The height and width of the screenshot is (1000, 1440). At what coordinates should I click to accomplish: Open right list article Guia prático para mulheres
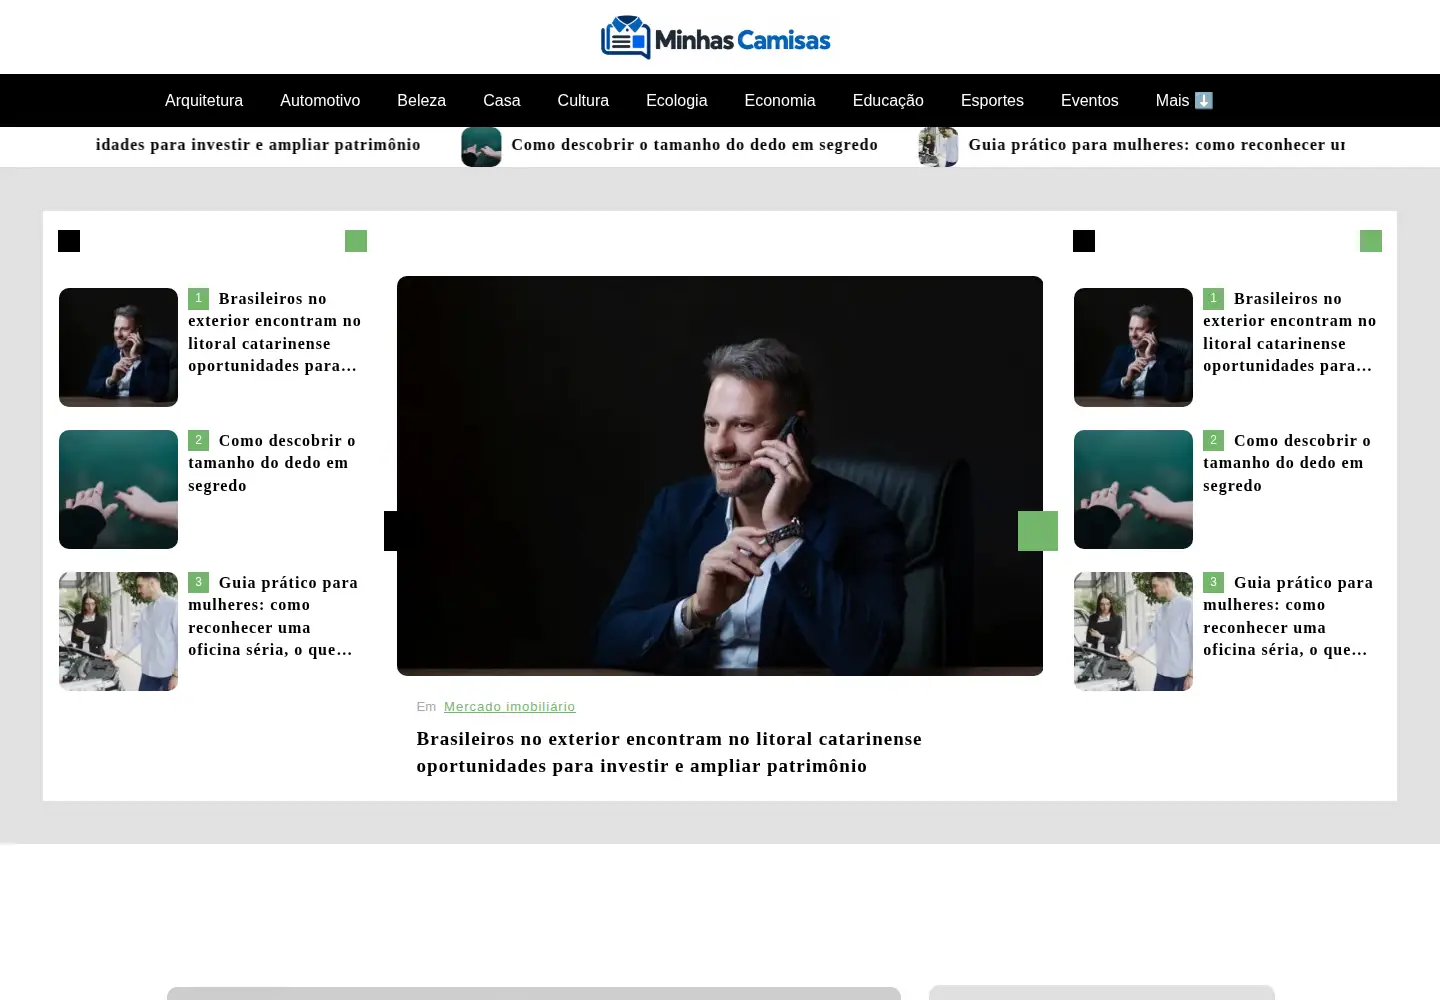[x=1288, y=616]
